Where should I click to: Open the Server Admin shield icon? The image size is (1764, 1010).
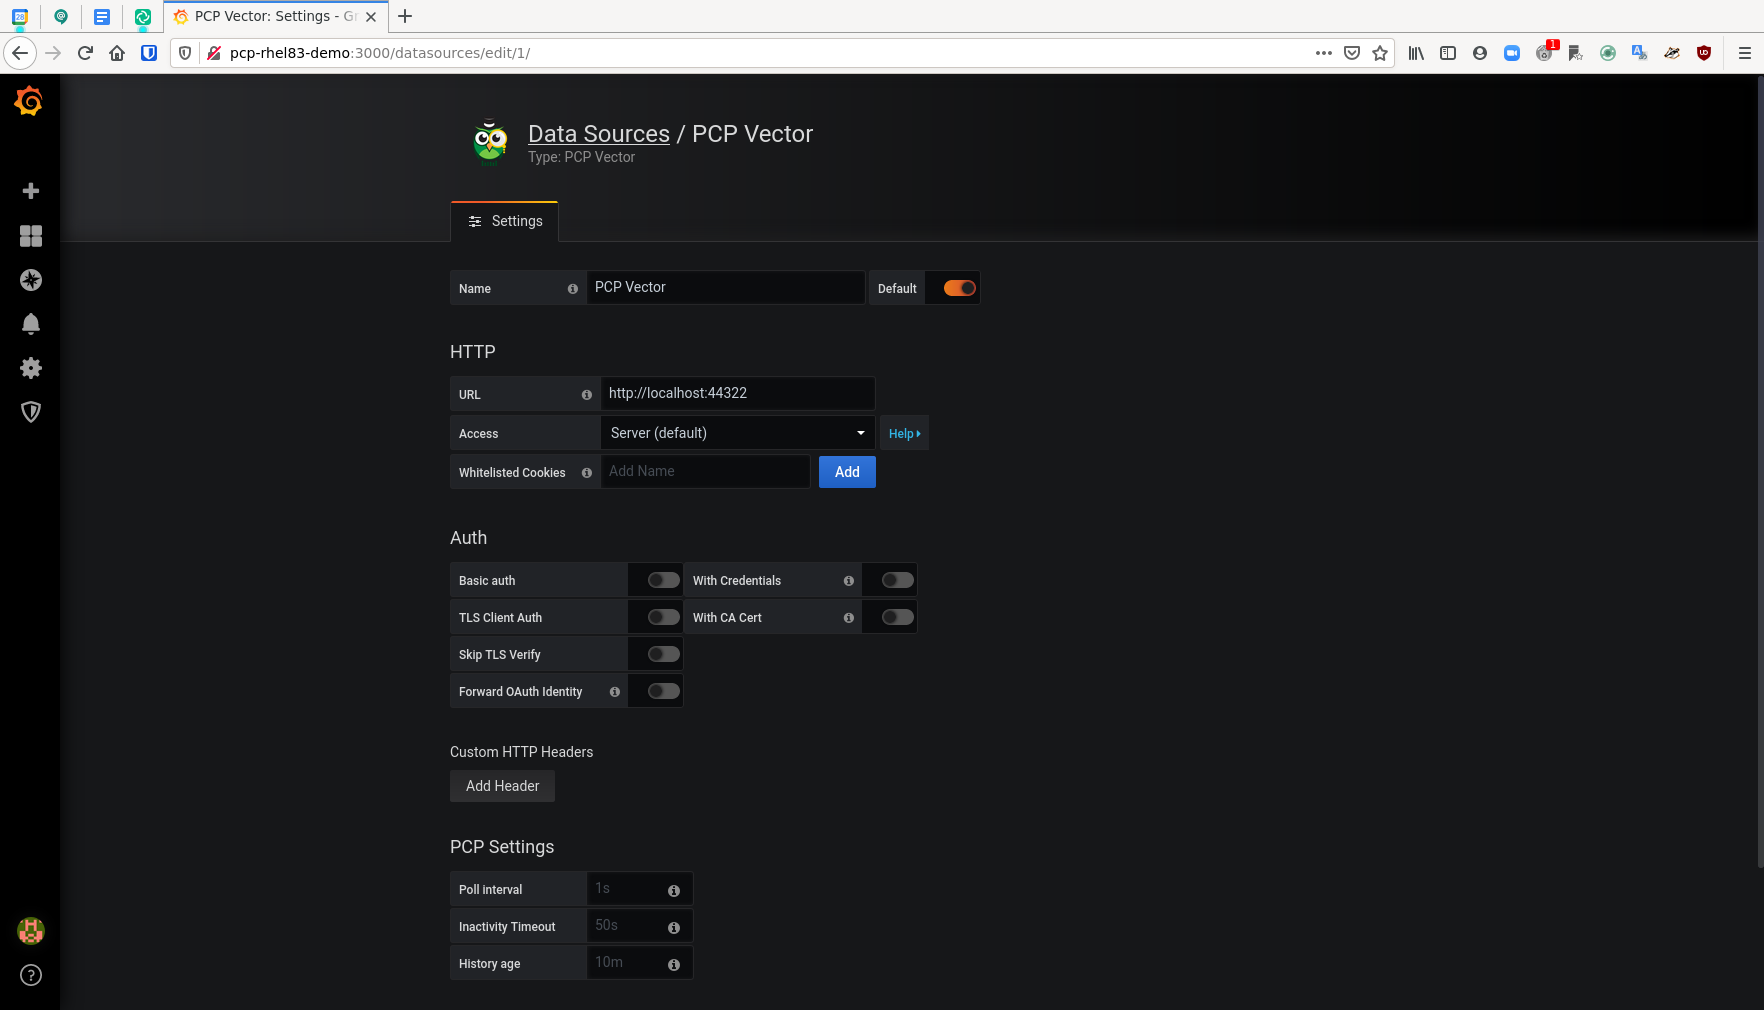point(30,412)
